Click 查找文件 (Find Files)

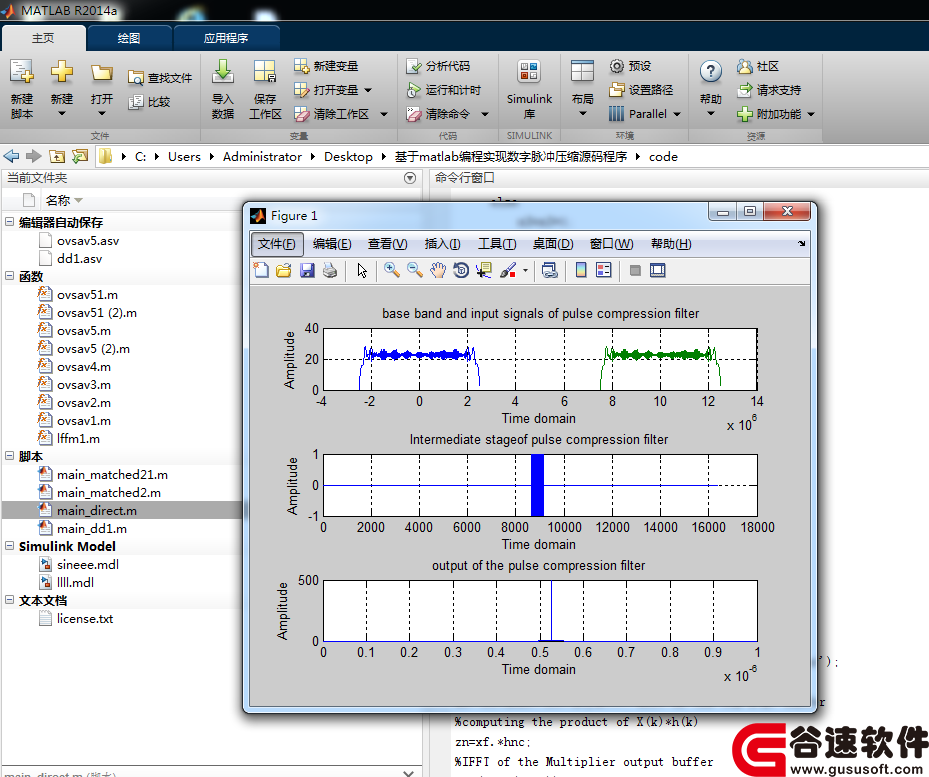[160, 78]
